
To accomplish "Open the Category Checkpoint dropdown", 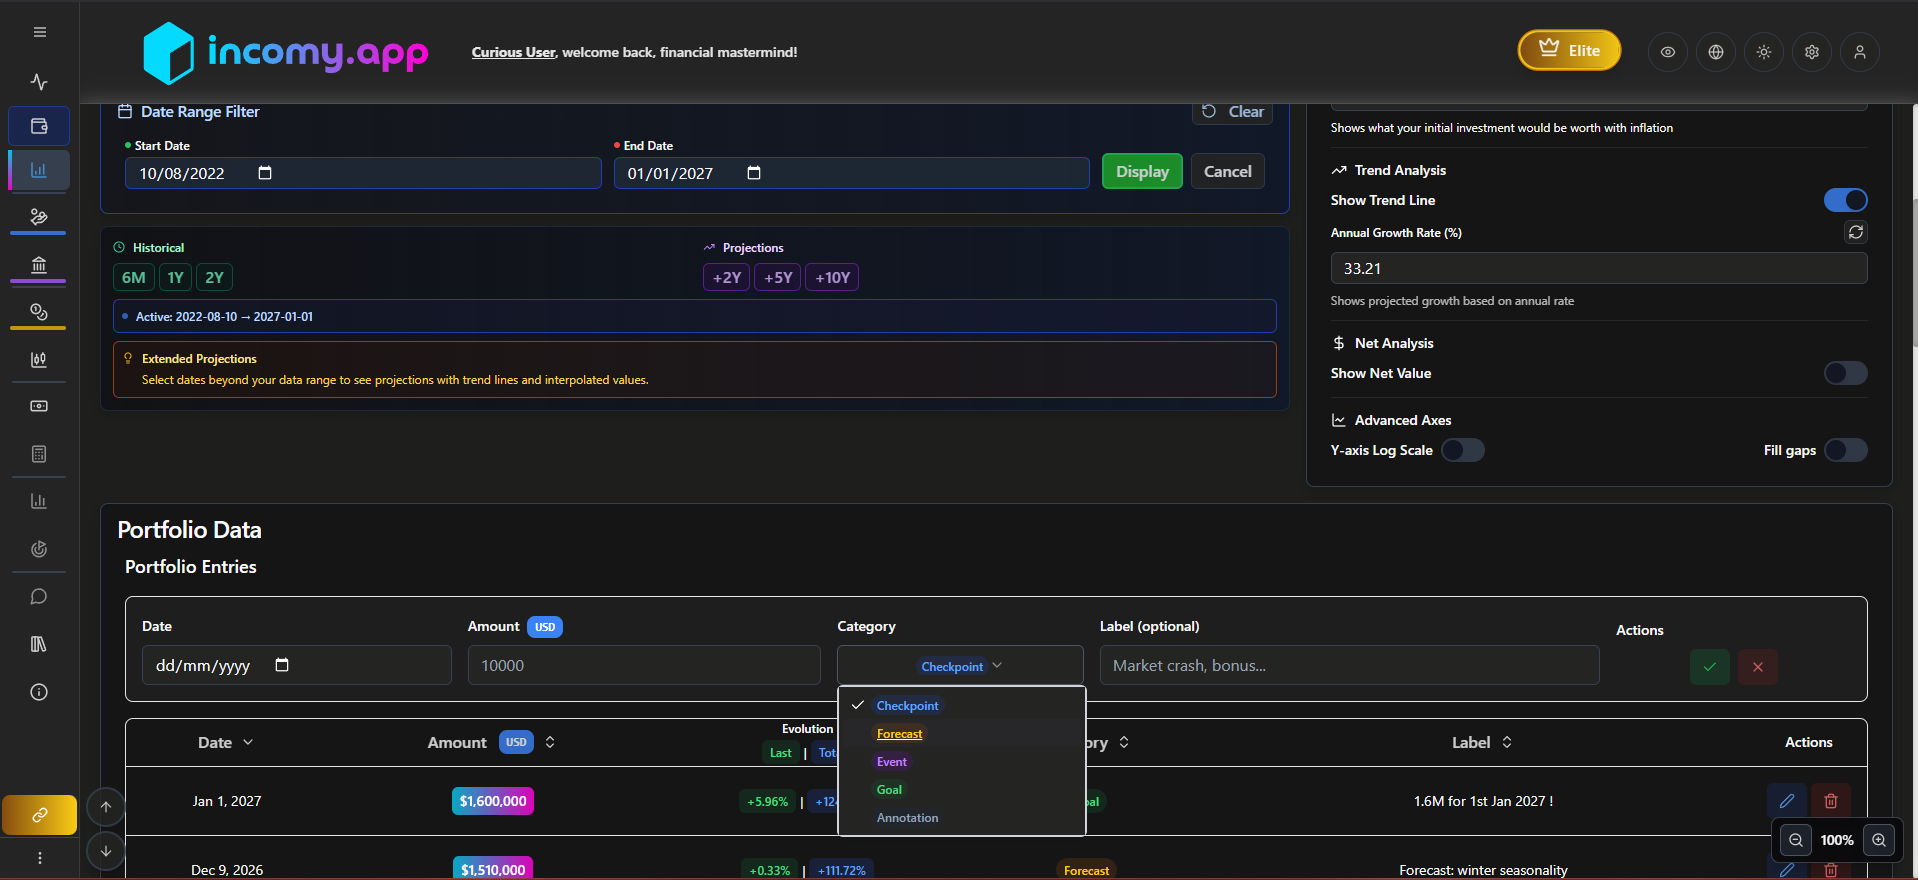I will pyautogui.click(x=960, y=666).
